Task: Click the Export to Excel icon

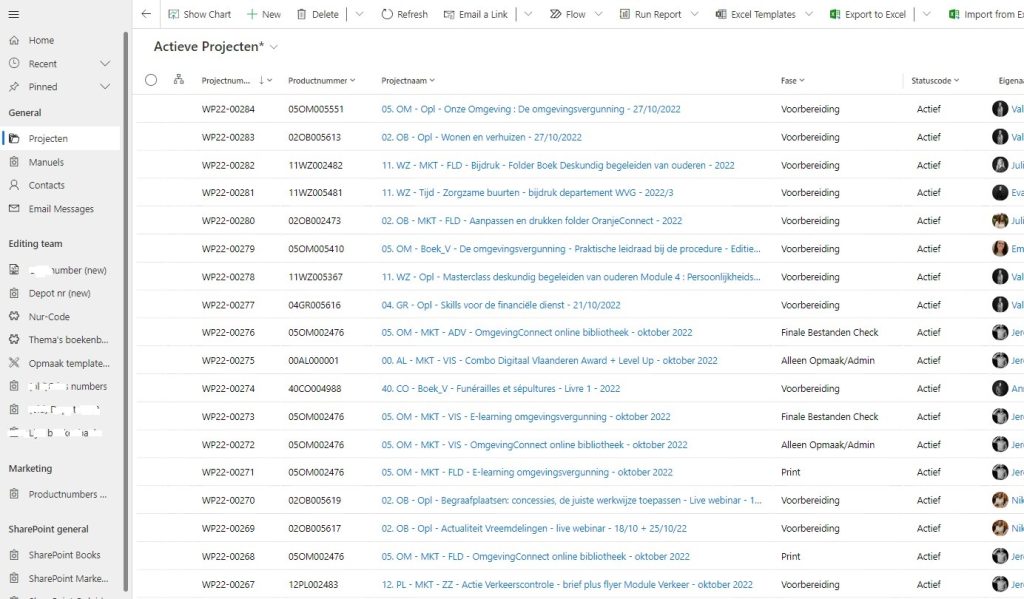Action: point(835,14)
